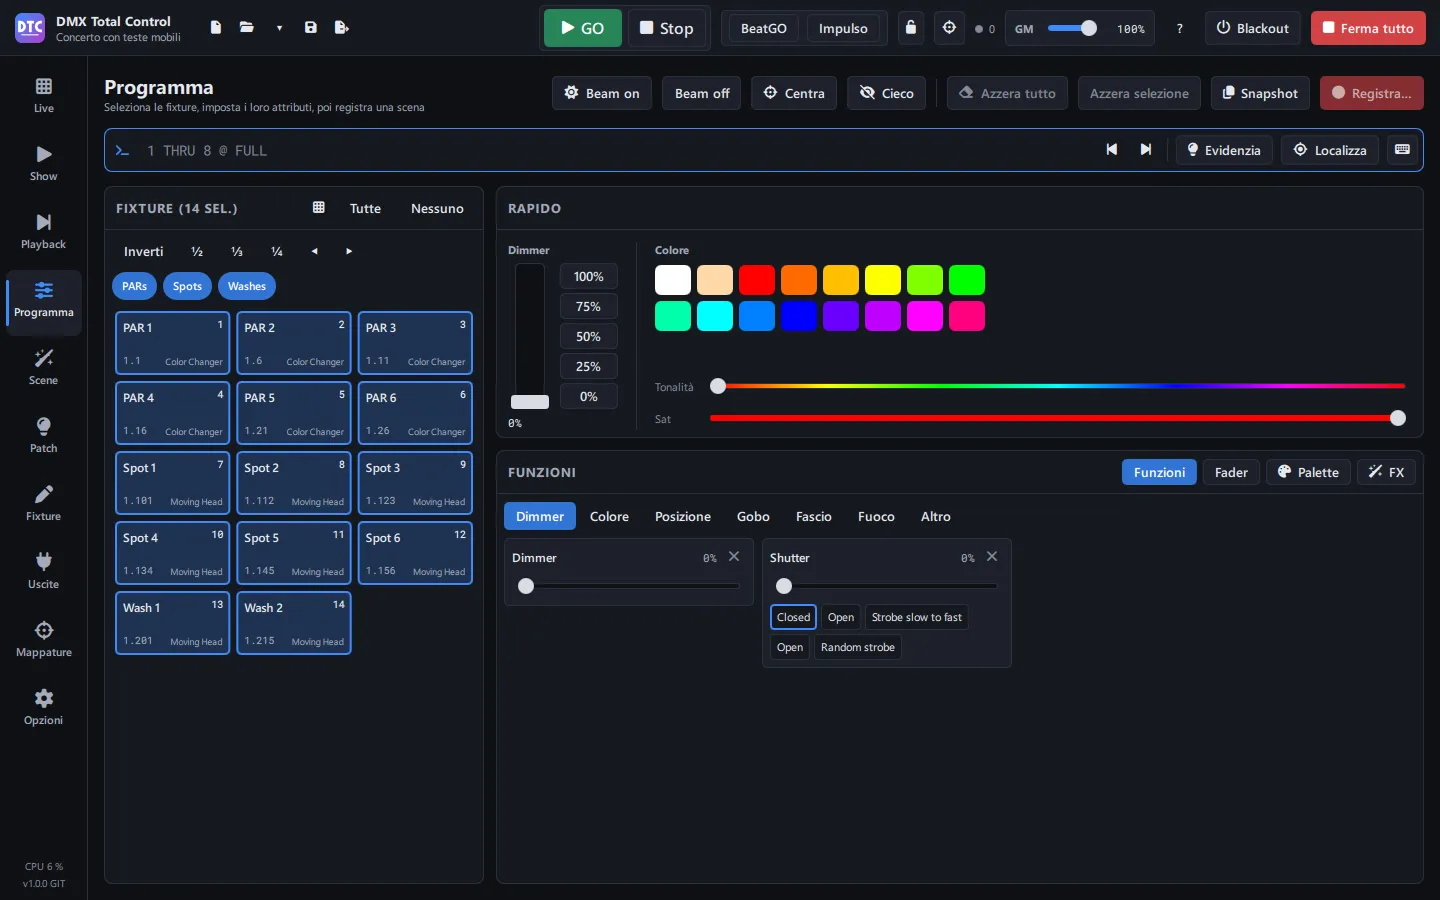Click the crosshair target icon beside the lock
The width and height of the screenshot is (1440, 900).
pyautogui.click(x=949, y=28)
